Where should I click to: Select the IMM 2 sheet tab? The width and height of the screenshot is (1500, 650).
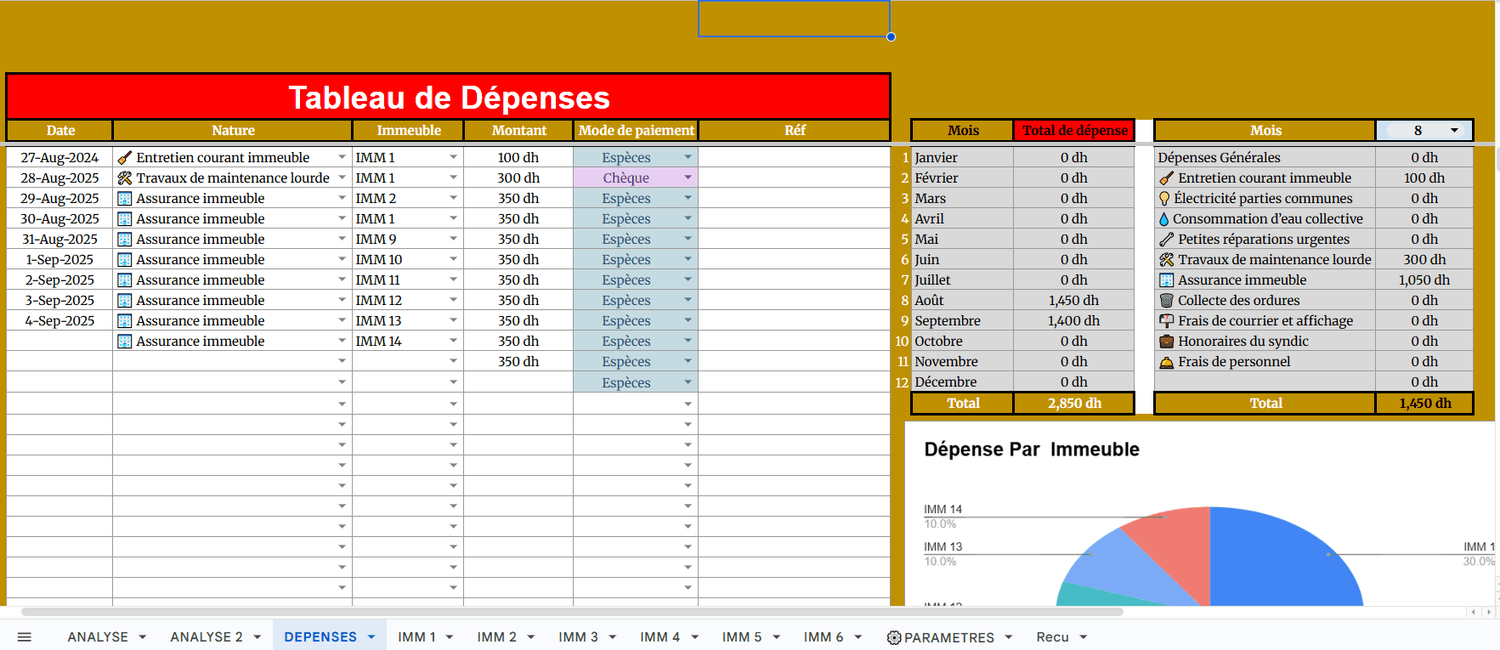tap(497, 637)
